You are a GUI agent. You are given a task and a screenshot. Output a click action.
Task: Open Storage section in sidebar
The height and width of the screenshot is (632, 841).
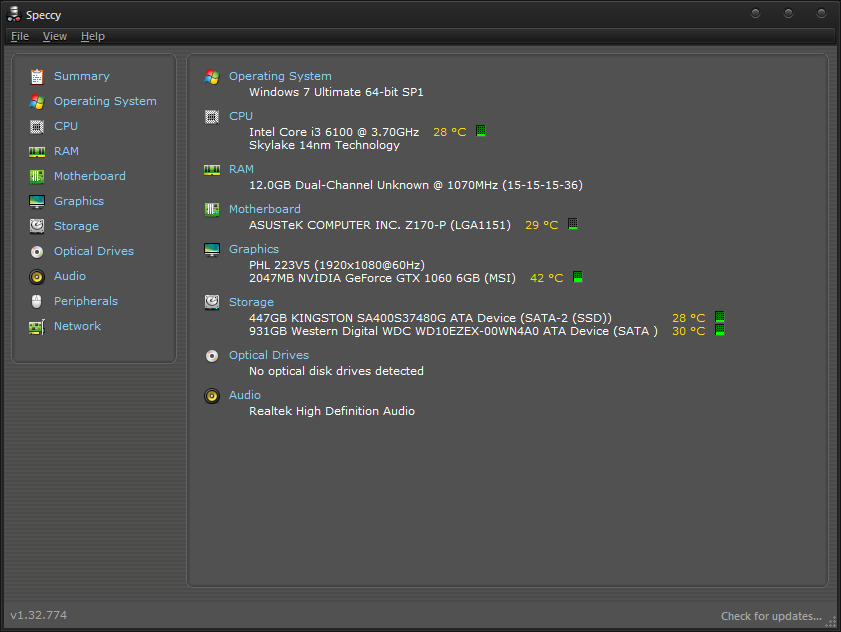pos(76,226)
